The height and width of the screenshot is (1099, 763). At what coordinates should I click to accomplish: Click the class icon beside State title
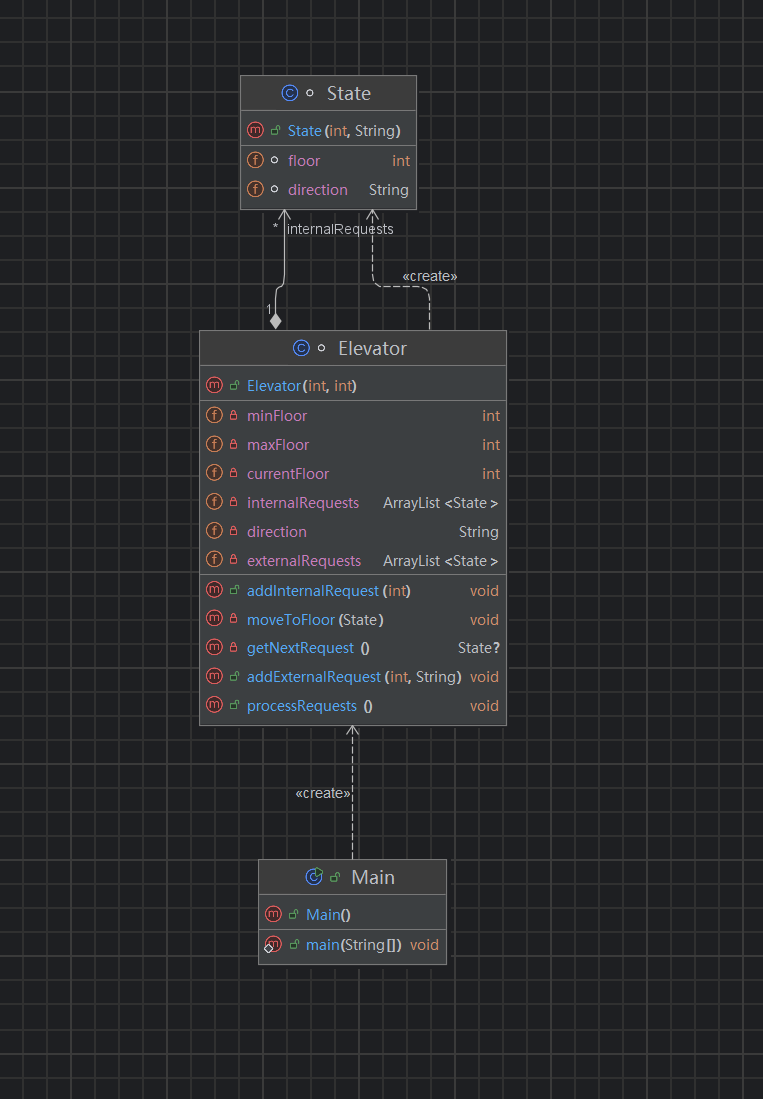[x=289, y=93]
